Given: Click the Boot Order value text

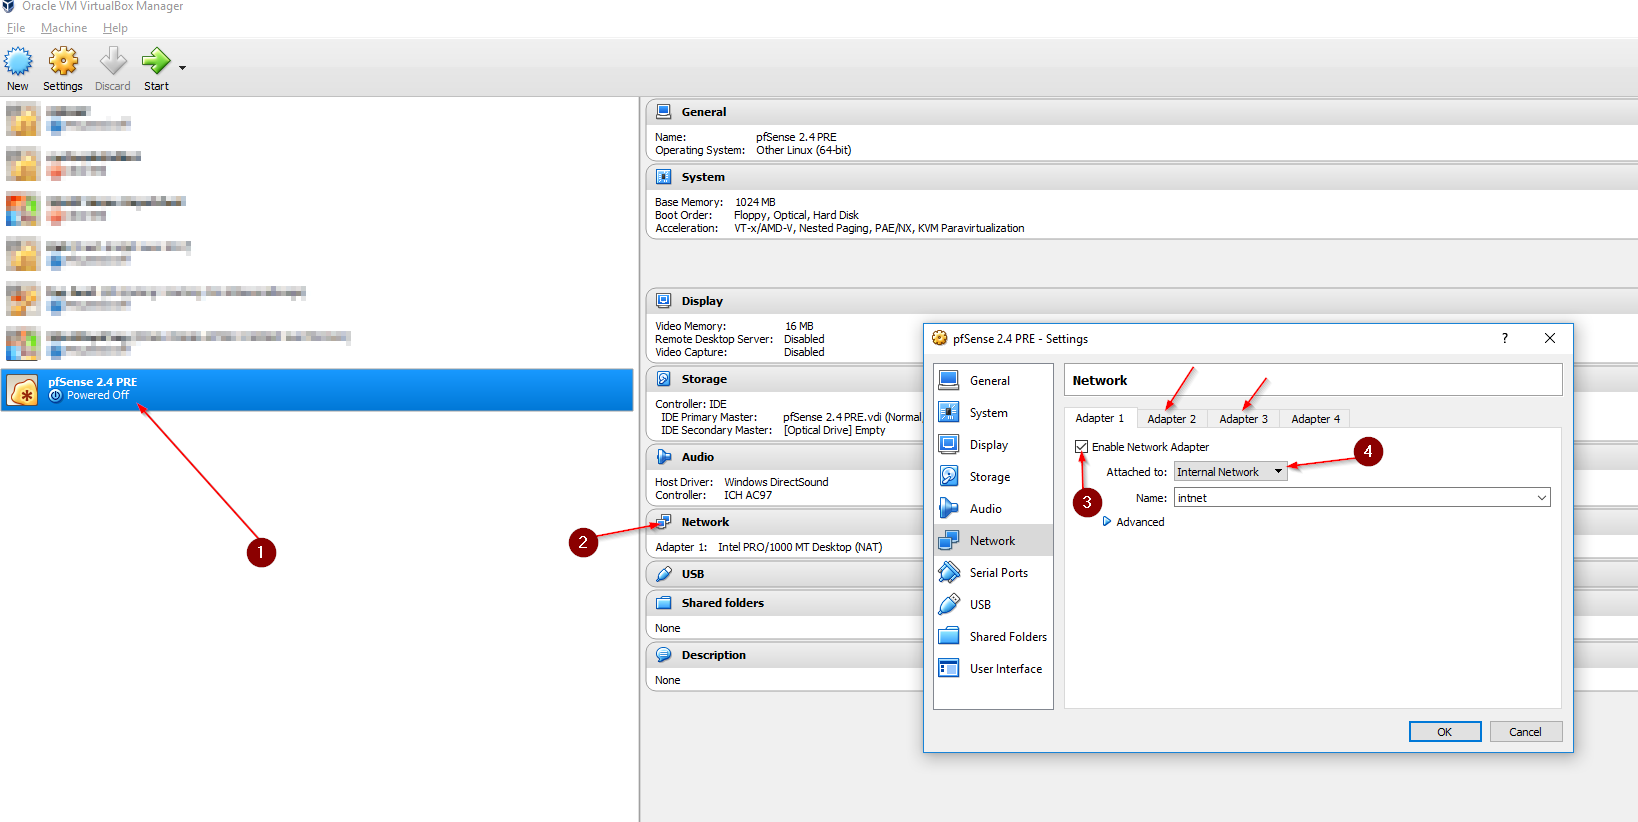Looking at the screenshot, I should [x=796, y=215].
